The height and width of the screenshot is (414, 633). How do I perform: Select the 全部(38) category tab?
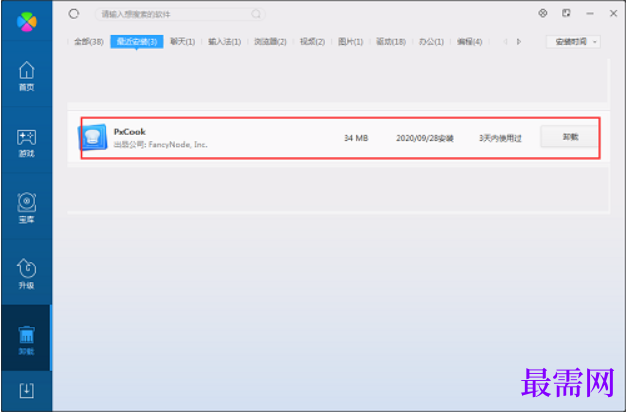(89, 42)
